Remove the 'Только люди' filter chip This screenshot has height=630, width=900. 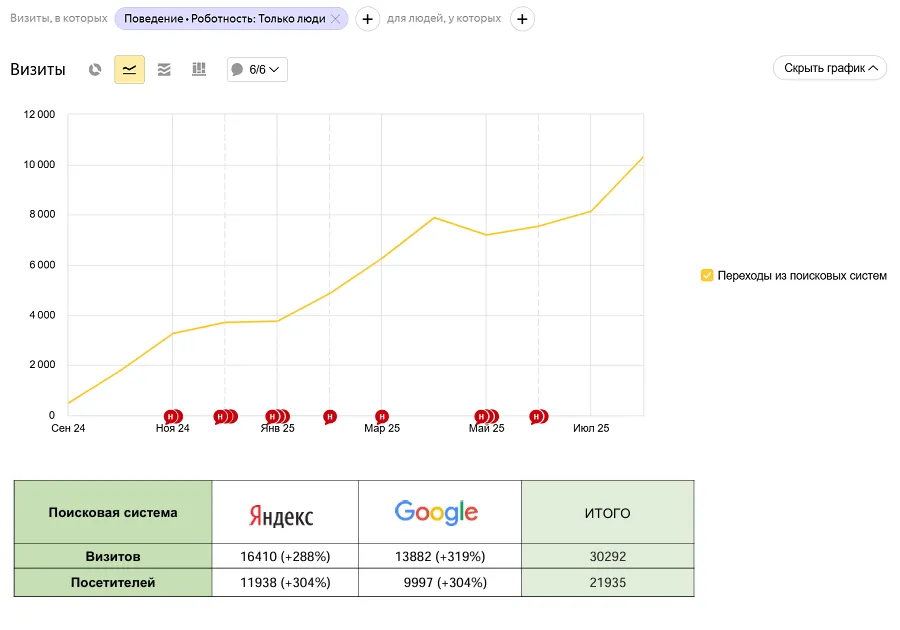click(335, 19)
